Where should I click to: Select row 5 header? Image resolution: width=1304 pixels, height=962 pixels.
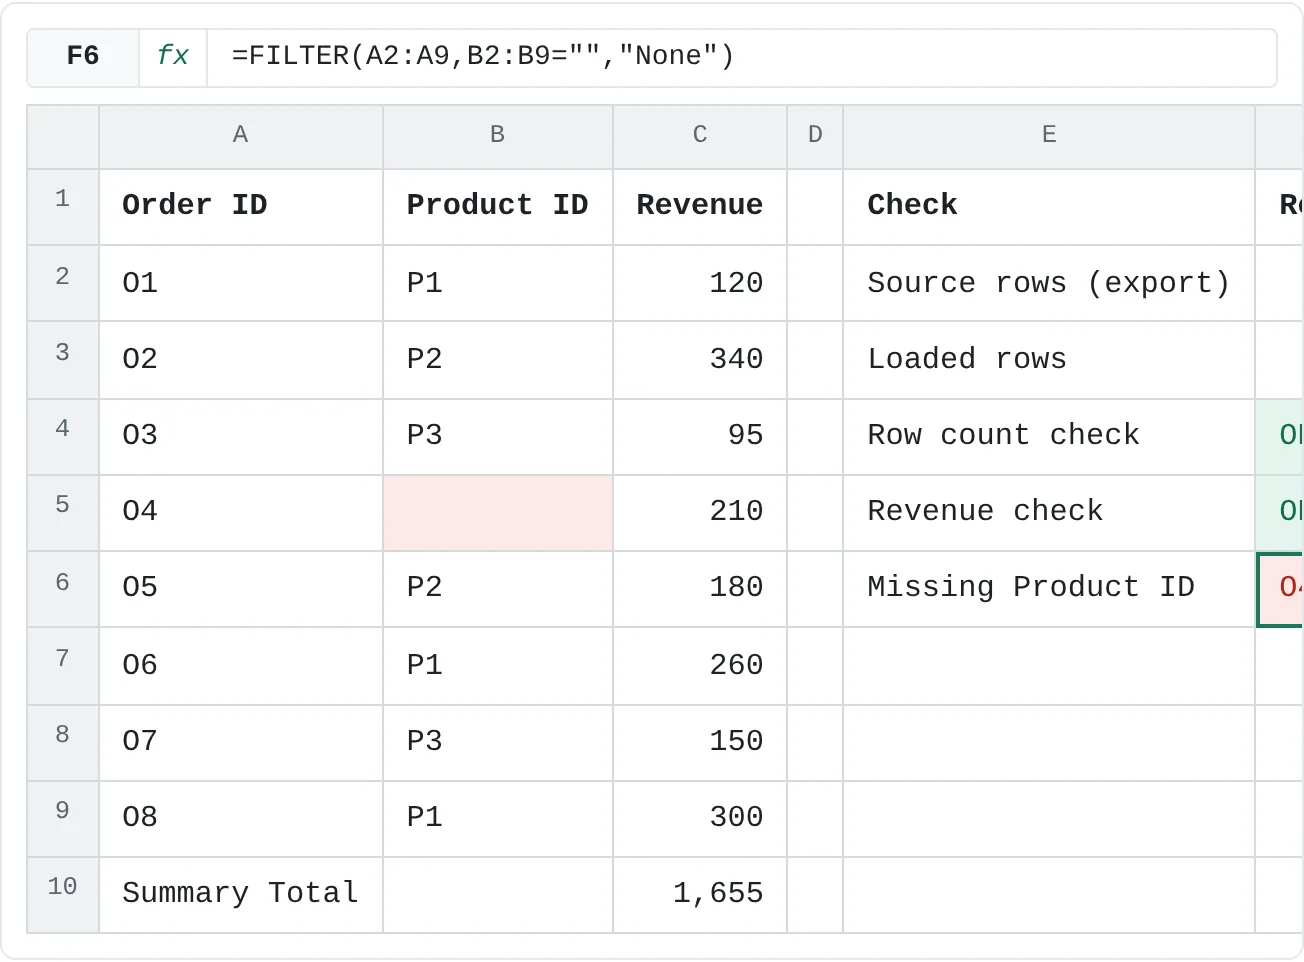point(63,513)
